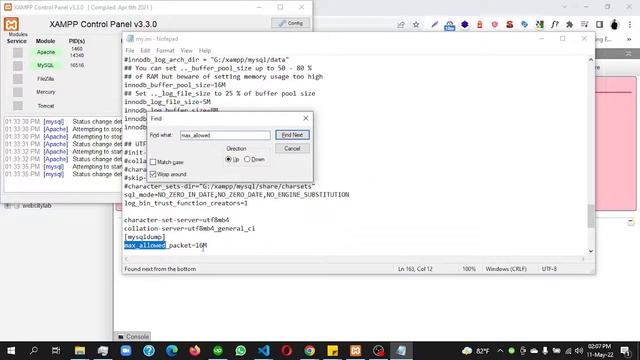
Task: Open taskbar Search magnifier icon
Action: 34,351
